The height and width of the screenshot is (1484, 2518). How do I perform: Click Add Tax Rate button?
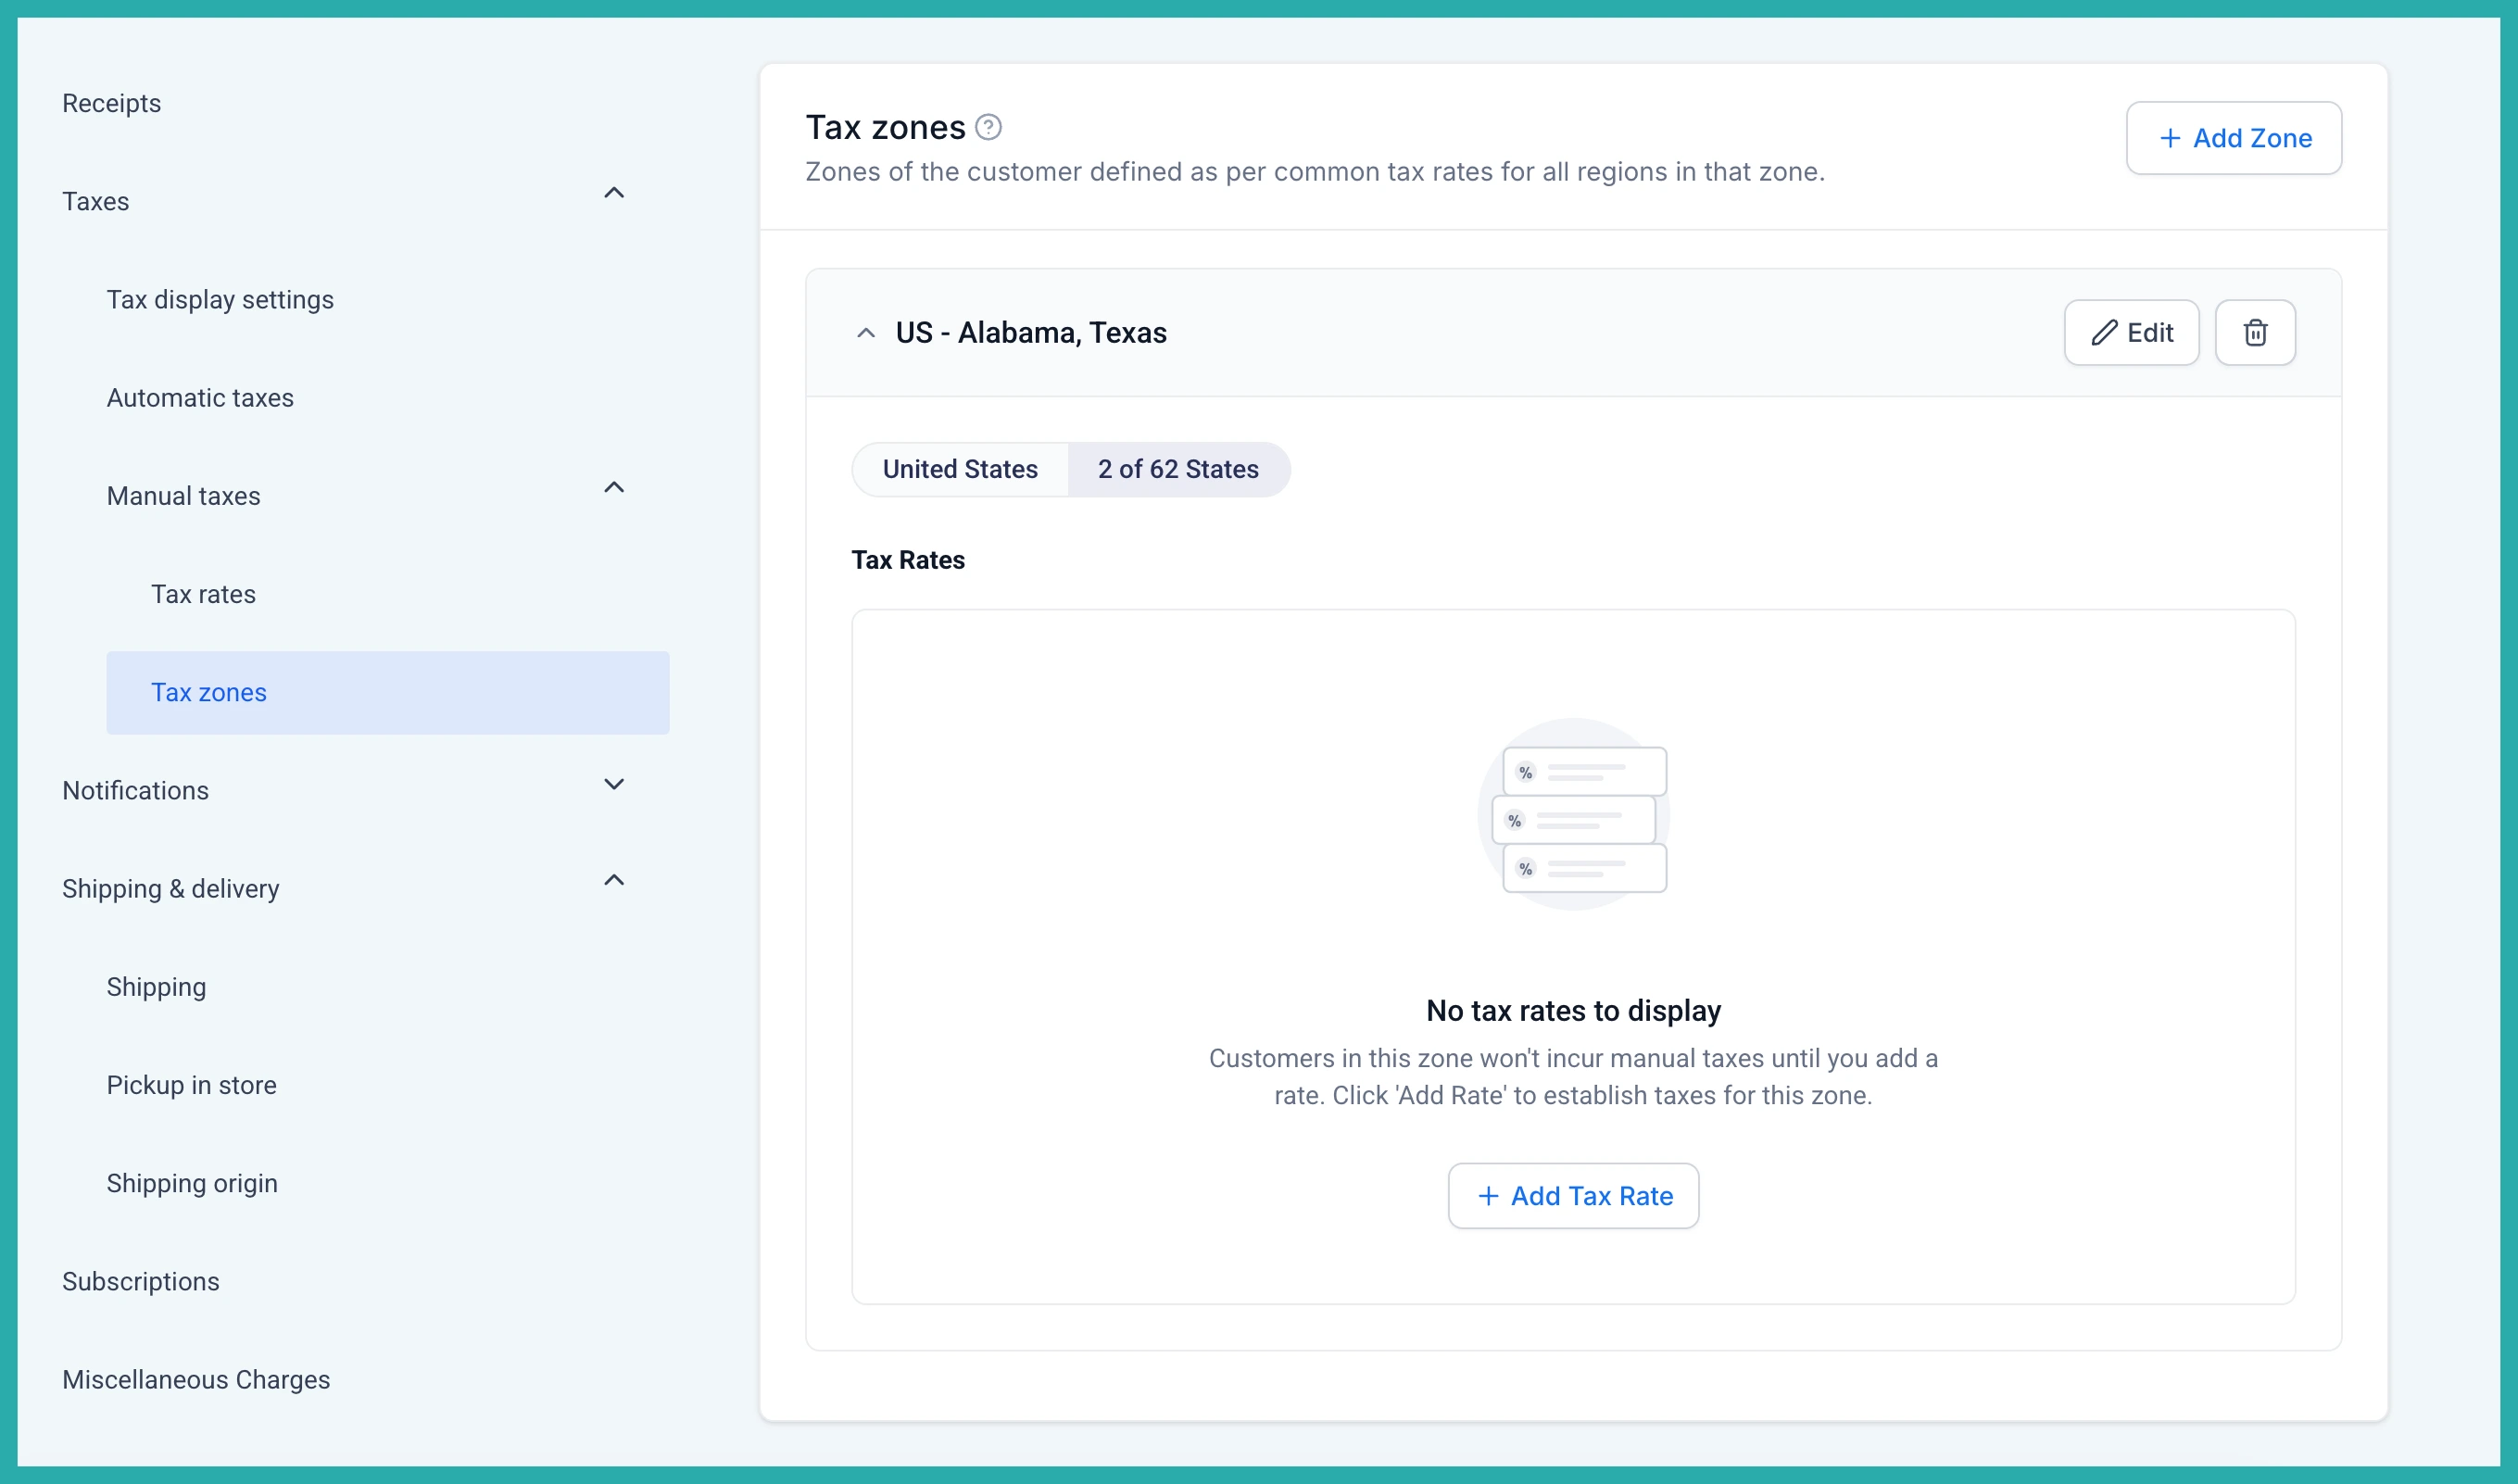point(1573,1195)
